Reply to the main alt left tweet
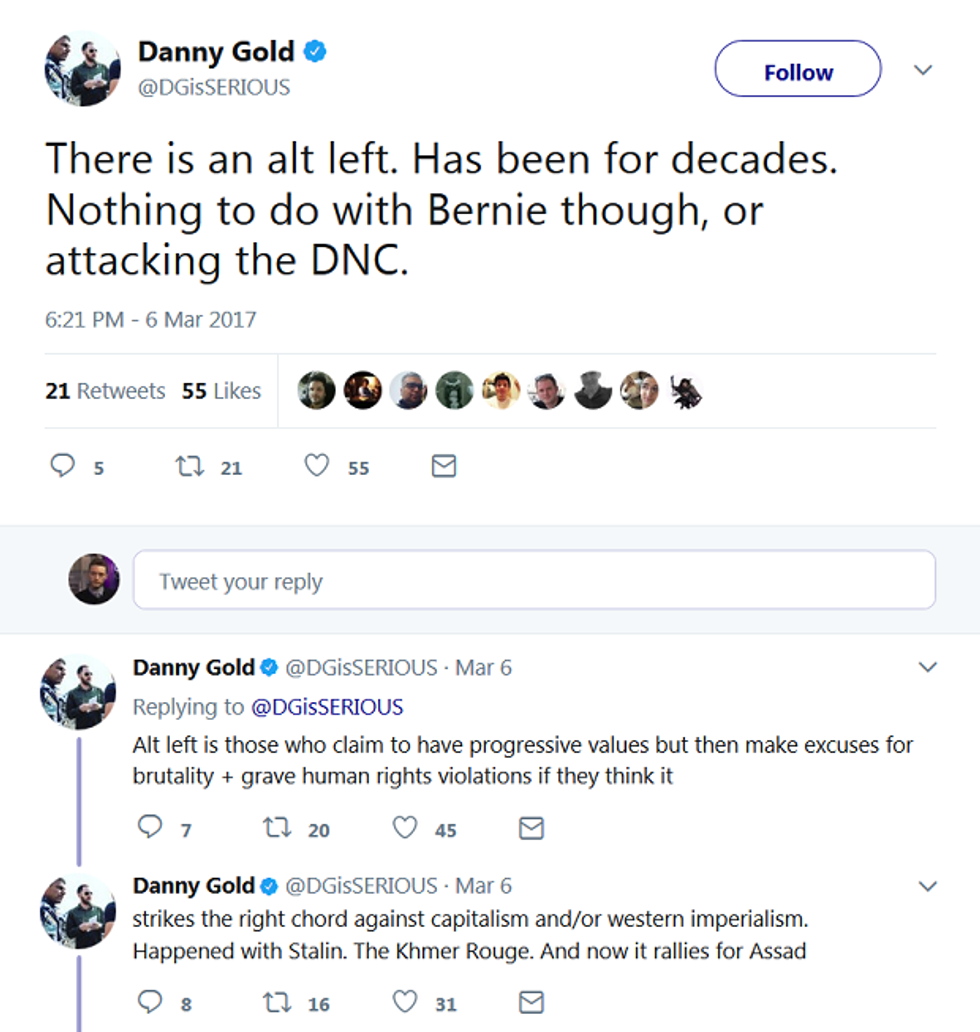This screenshot has width=980, height=1032. click(63, 466)
